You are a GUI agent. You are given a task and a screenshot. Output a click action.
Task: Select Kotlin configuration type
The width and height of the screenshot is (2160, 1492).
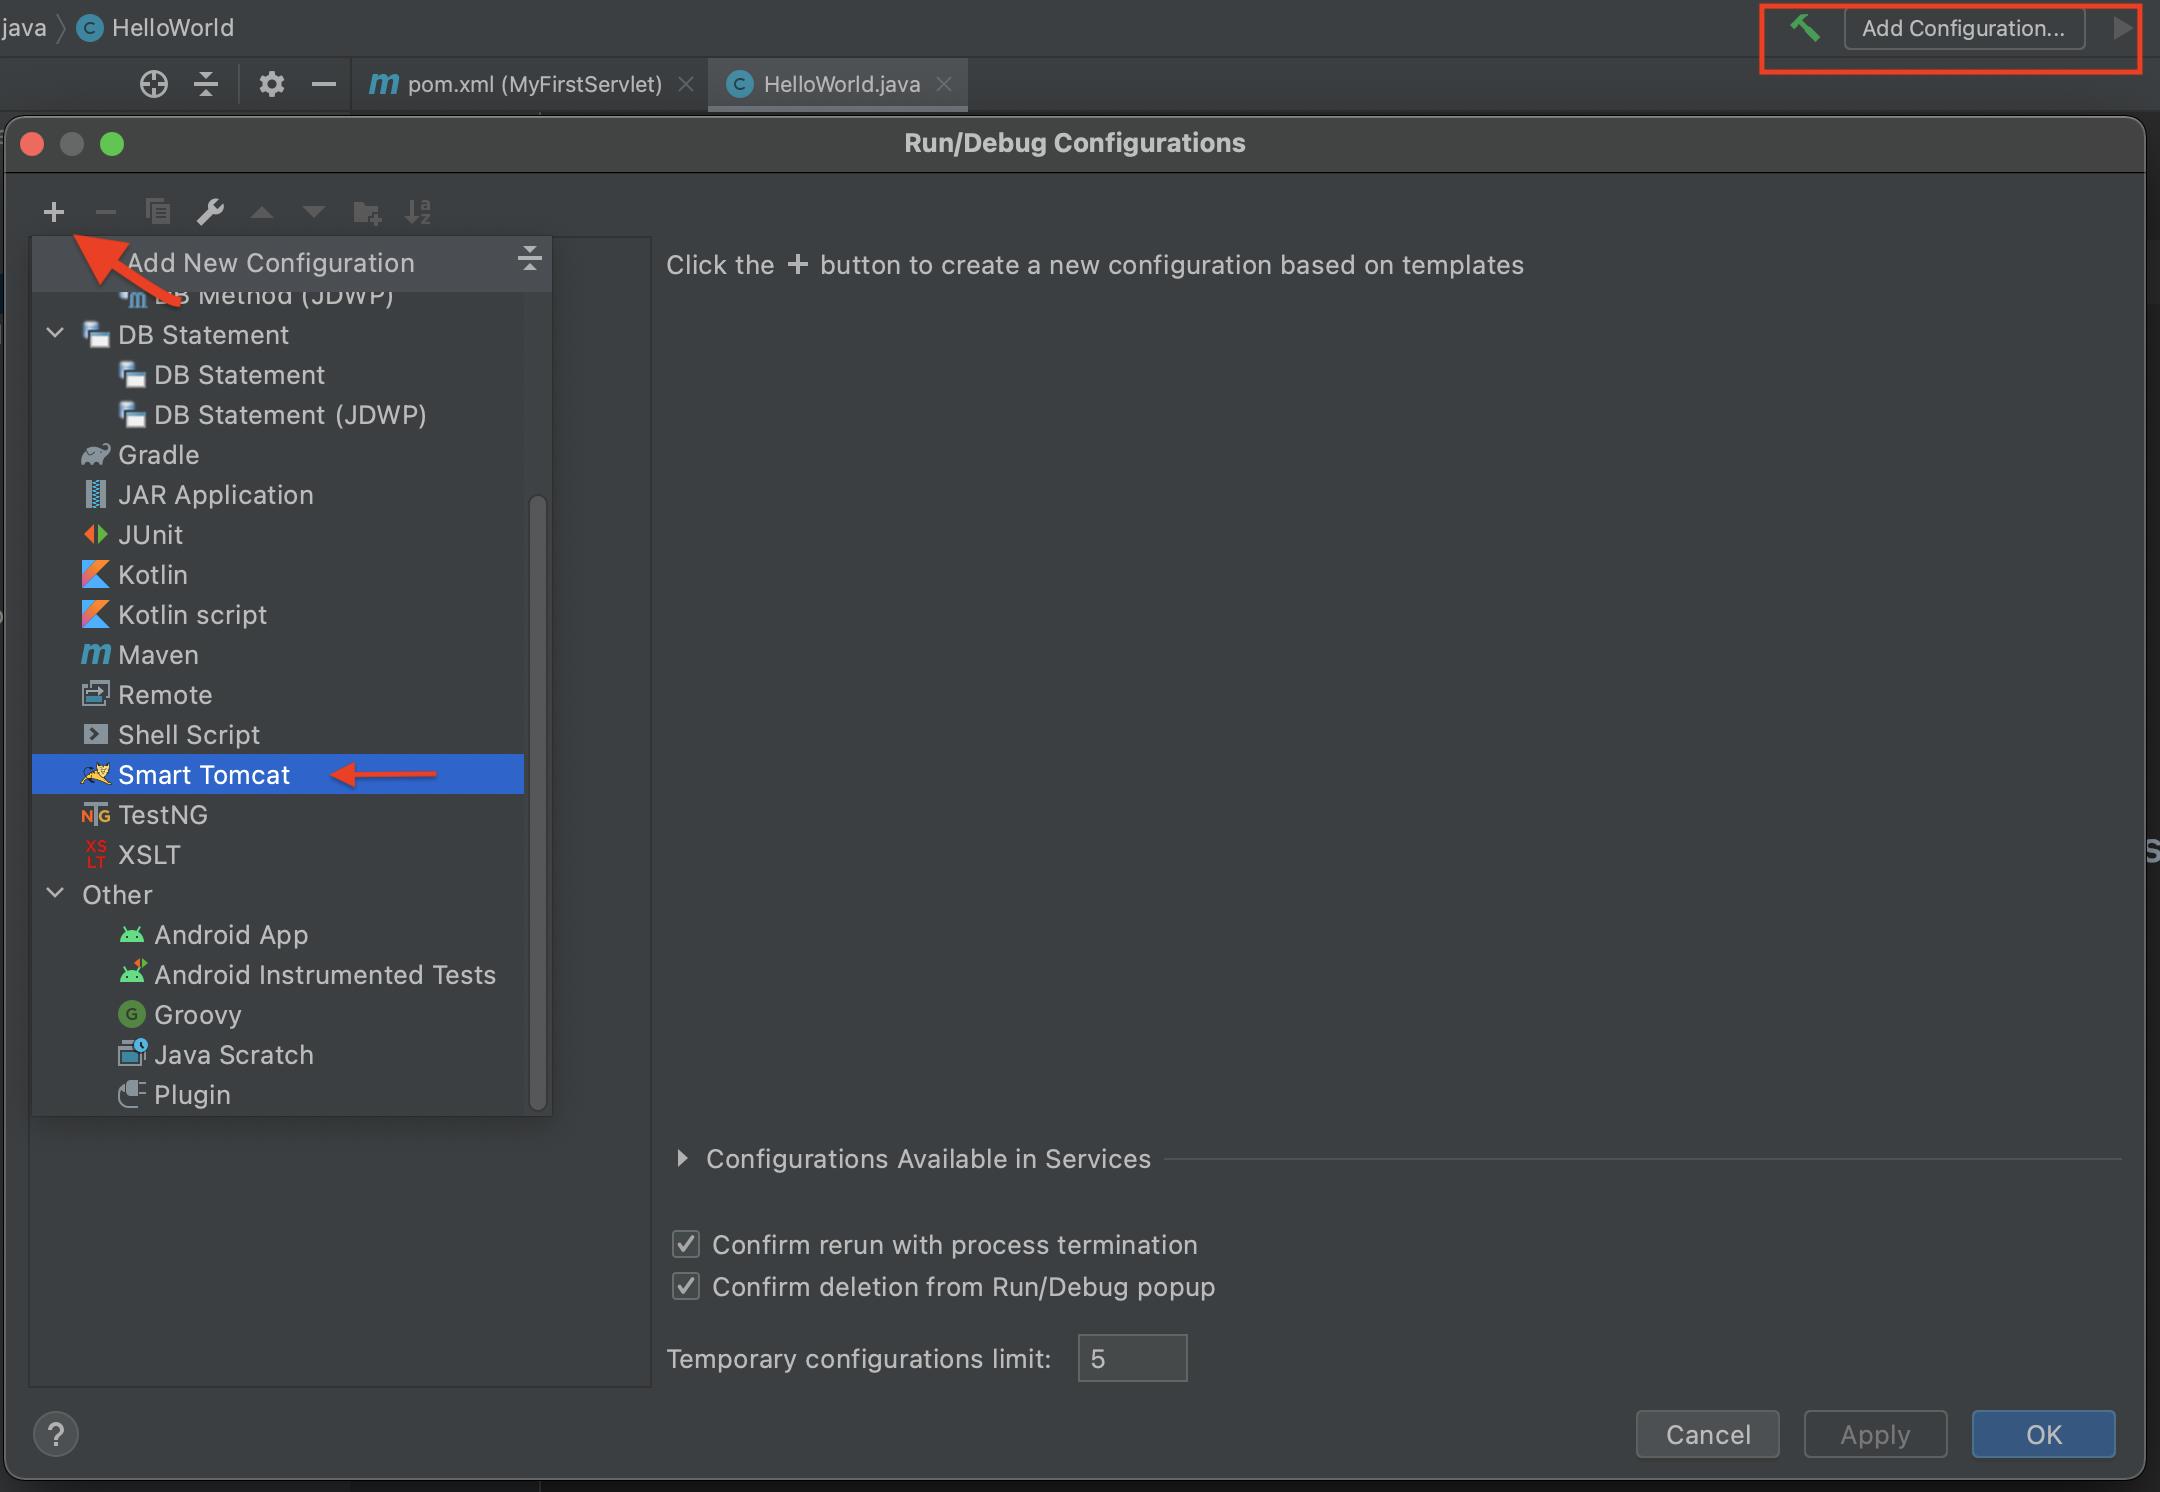coord(278,575)
